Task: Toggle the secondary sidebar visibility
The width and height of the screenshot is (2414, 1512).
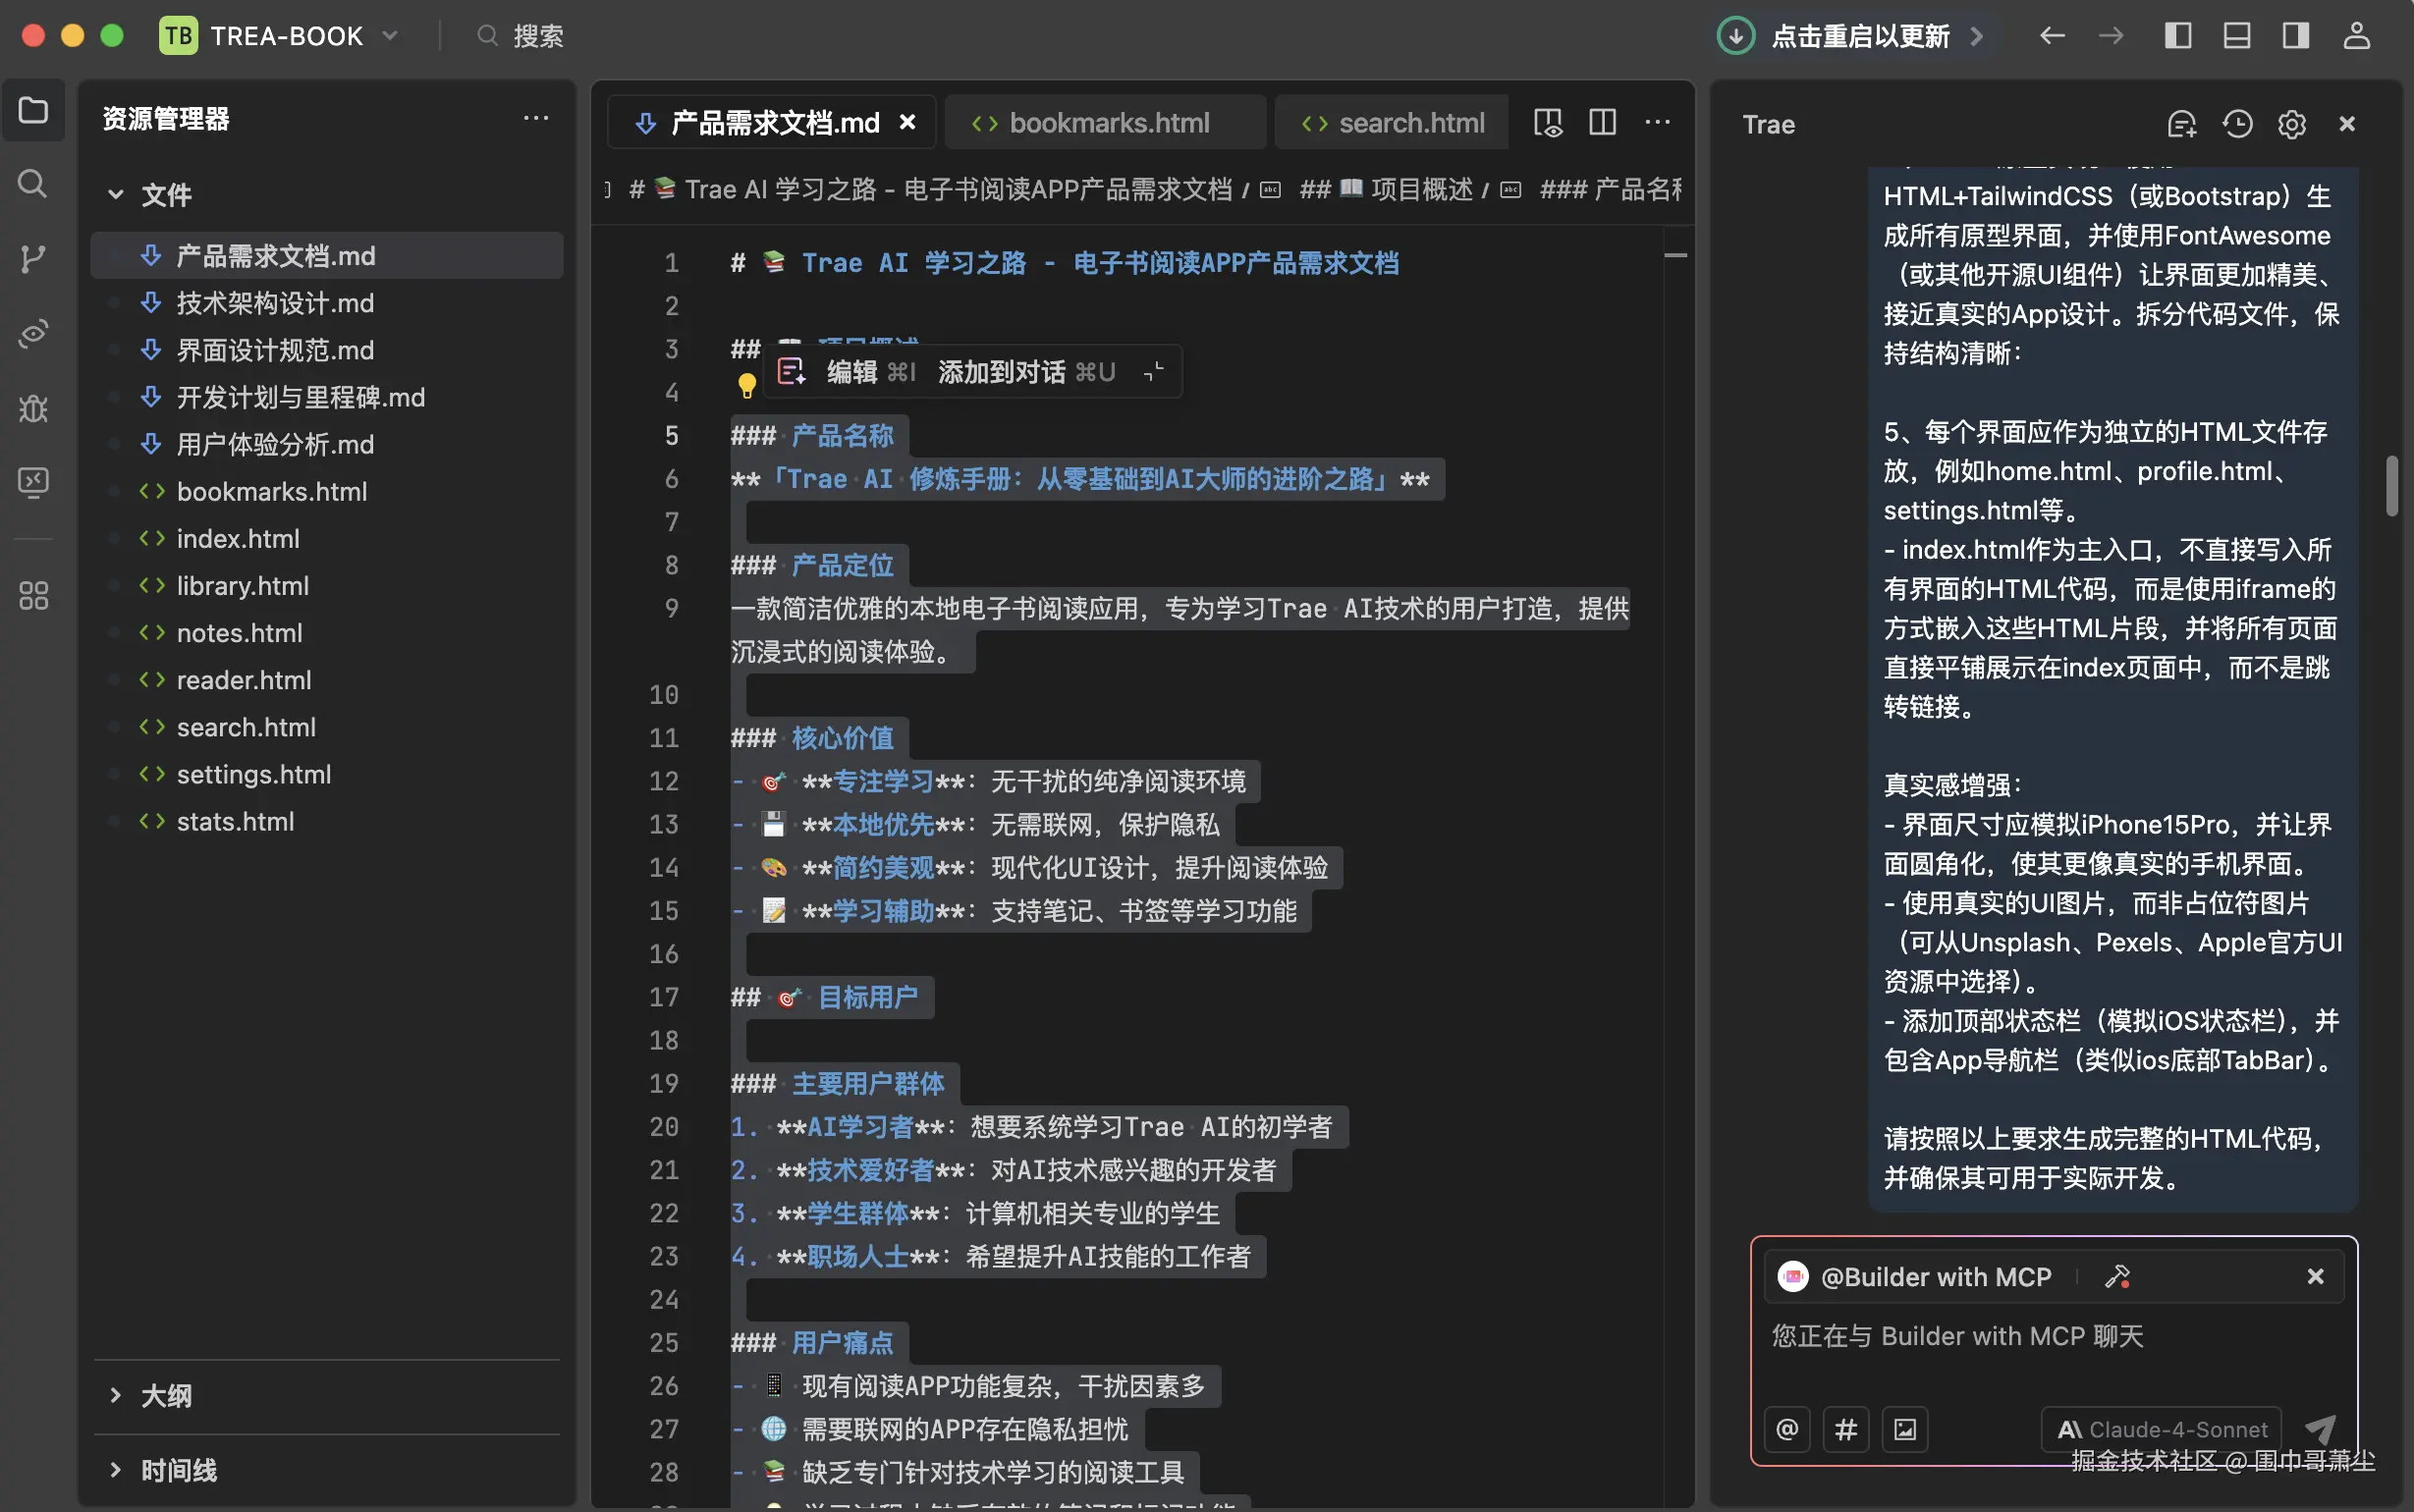Action: pos(2295,35)
